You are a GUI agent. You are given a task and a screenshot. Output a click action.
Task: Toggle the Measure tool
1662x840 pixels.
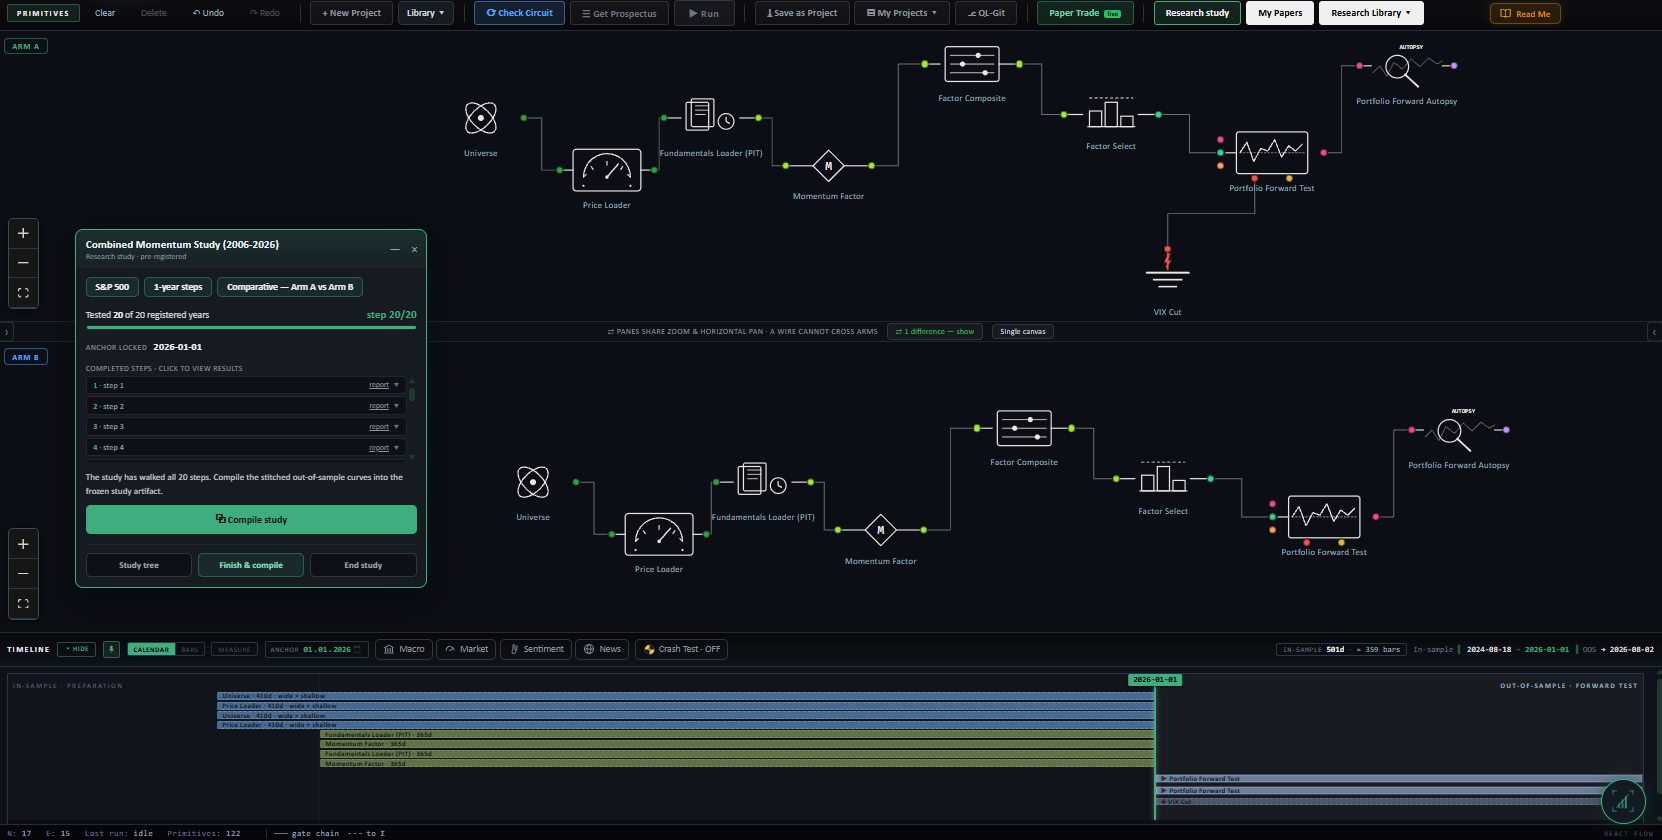[235, 649]
